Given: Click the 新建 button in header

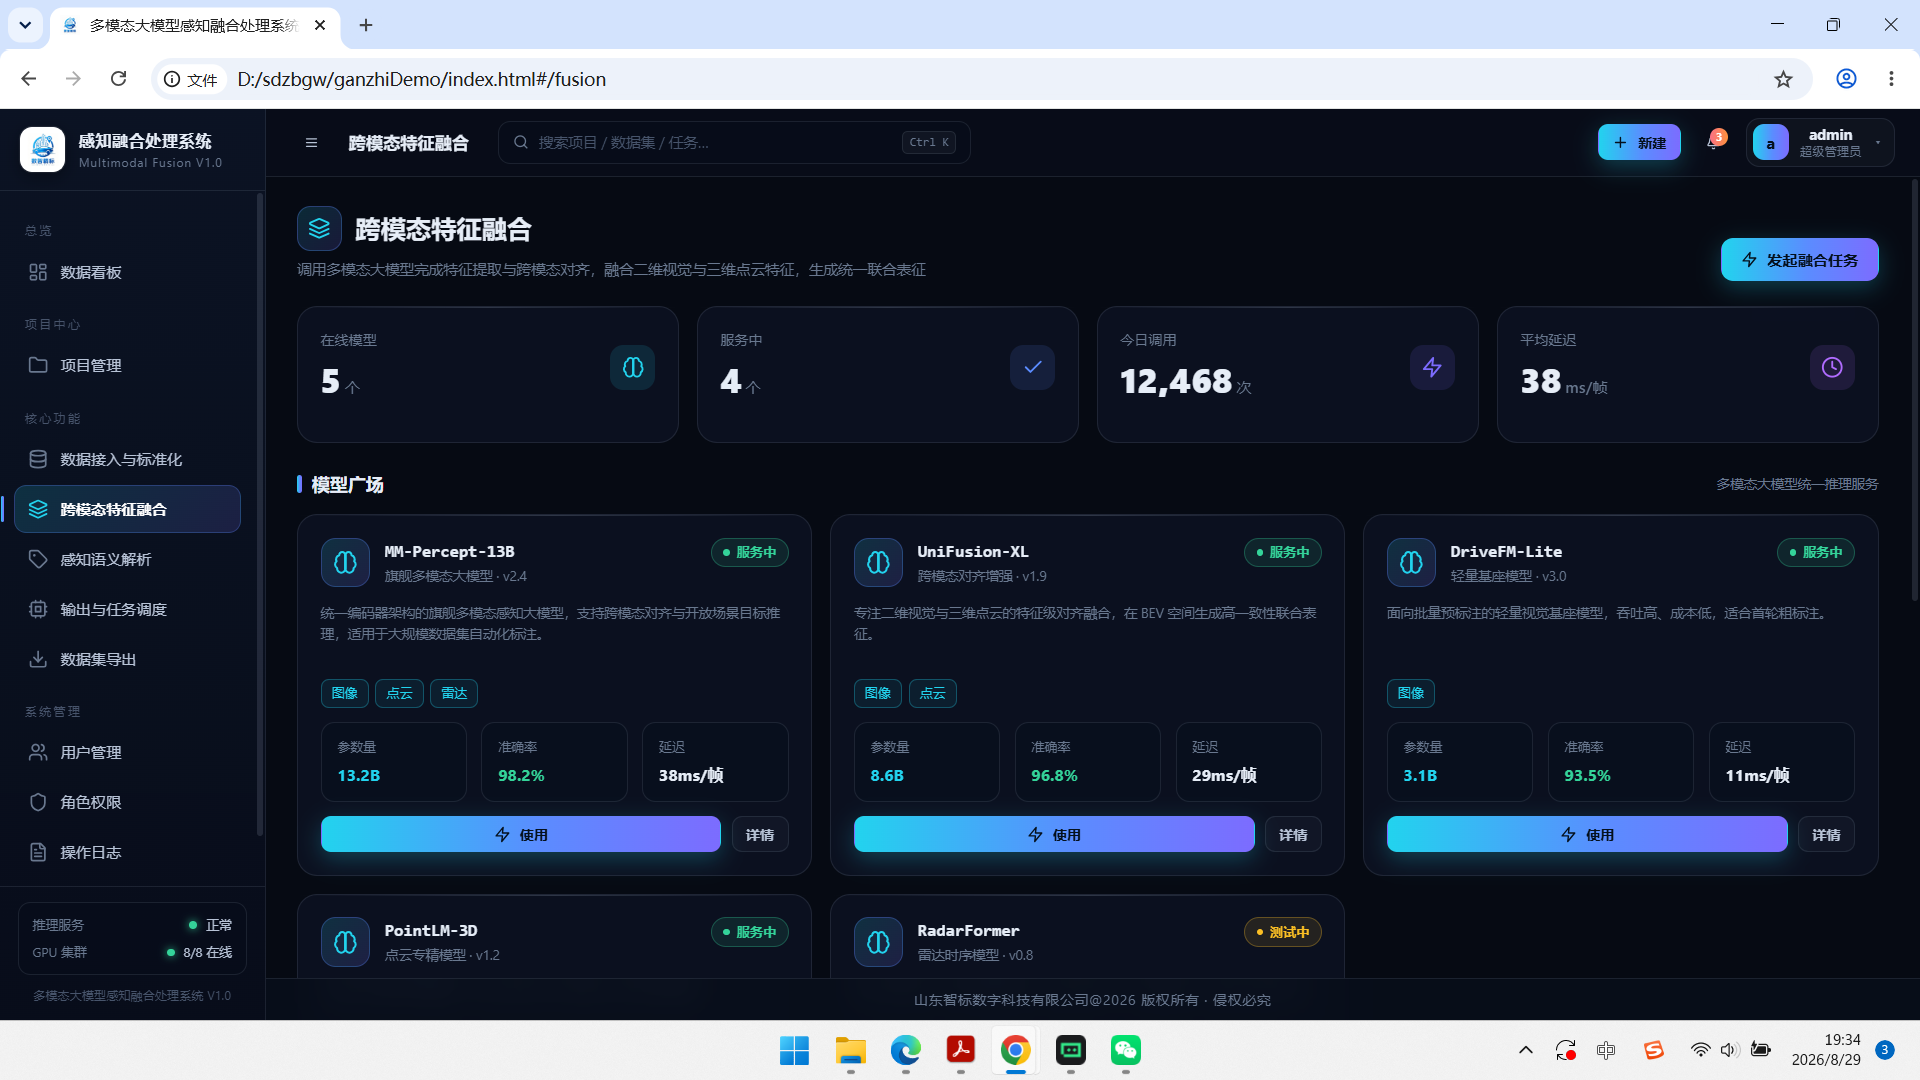Looking at the screenshot, I should point(1639,143).
